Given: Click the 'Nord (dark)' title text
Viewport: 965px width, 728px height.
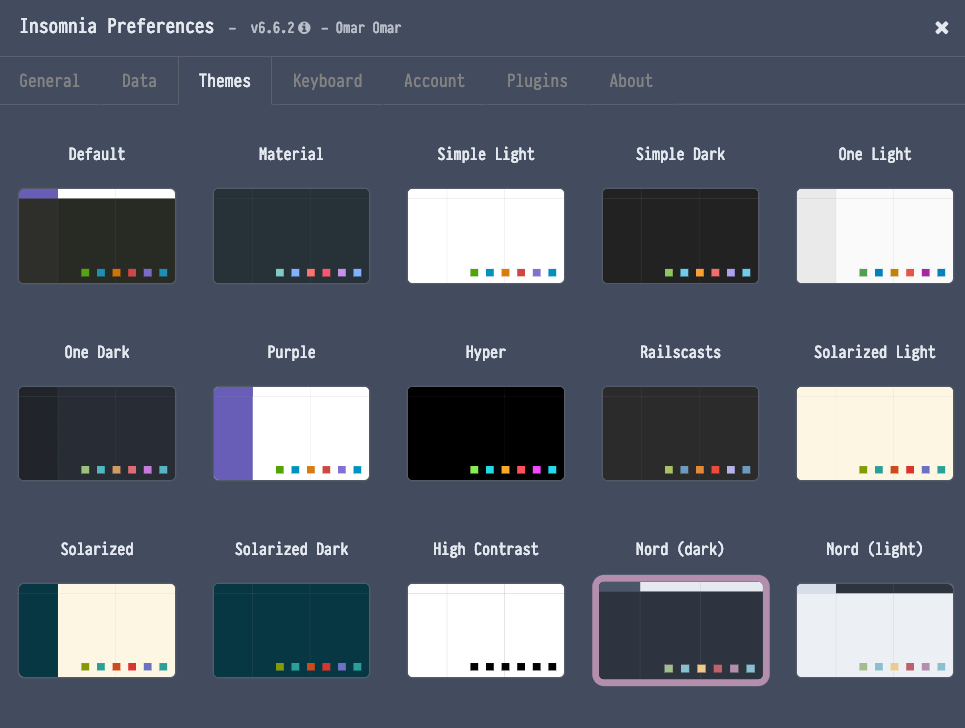Looking at the screenshot, I should 680,549.
